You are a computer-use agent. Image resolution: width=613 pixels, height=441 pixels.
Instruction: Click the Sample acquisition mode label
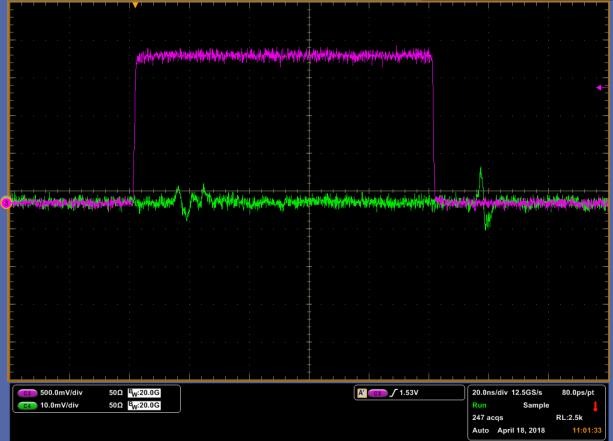[x=536, y=405]
